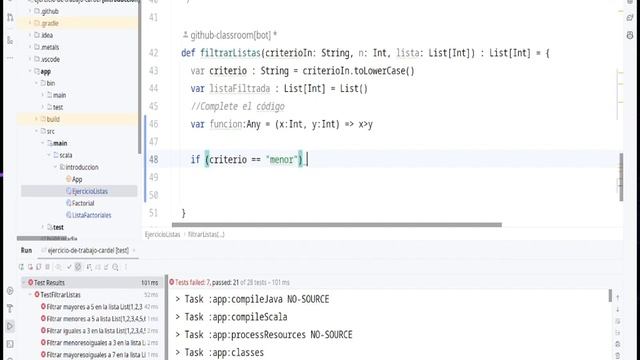
Task: Open more options in Run toolbar
Action: coord(126,267)
